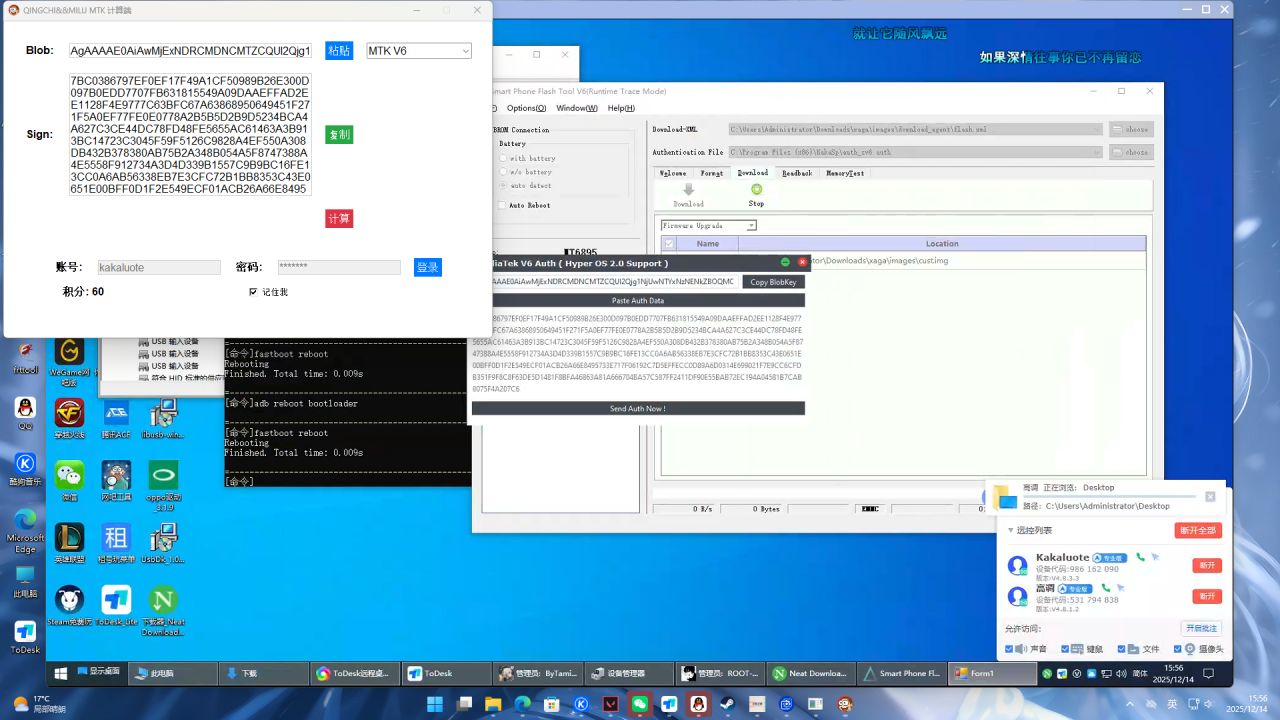The image size is (1280, 720).
Task: Open the MTK V6 dropdown
Action: [x=419, y=51]
